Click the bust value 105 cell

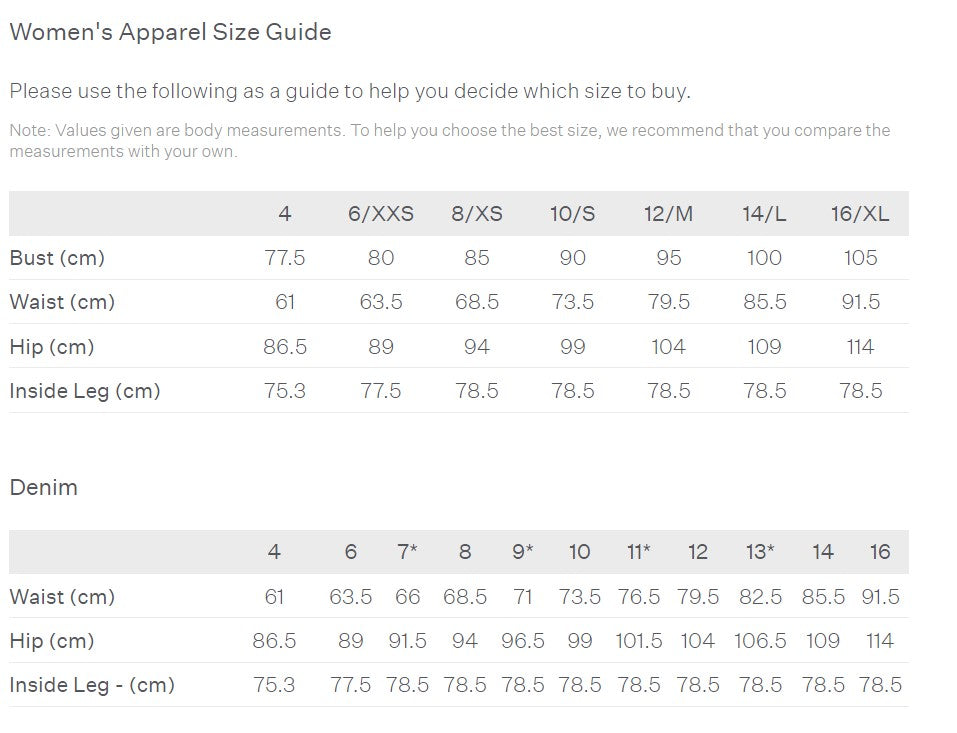859,258
